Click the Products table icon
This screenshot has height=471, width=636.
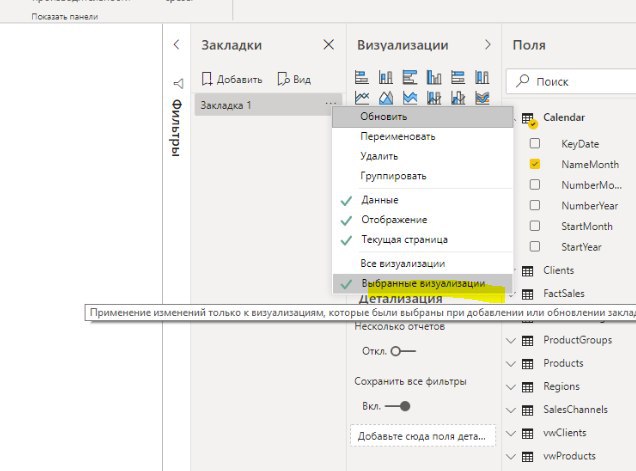pyautogui.click(x=527, y=363)
